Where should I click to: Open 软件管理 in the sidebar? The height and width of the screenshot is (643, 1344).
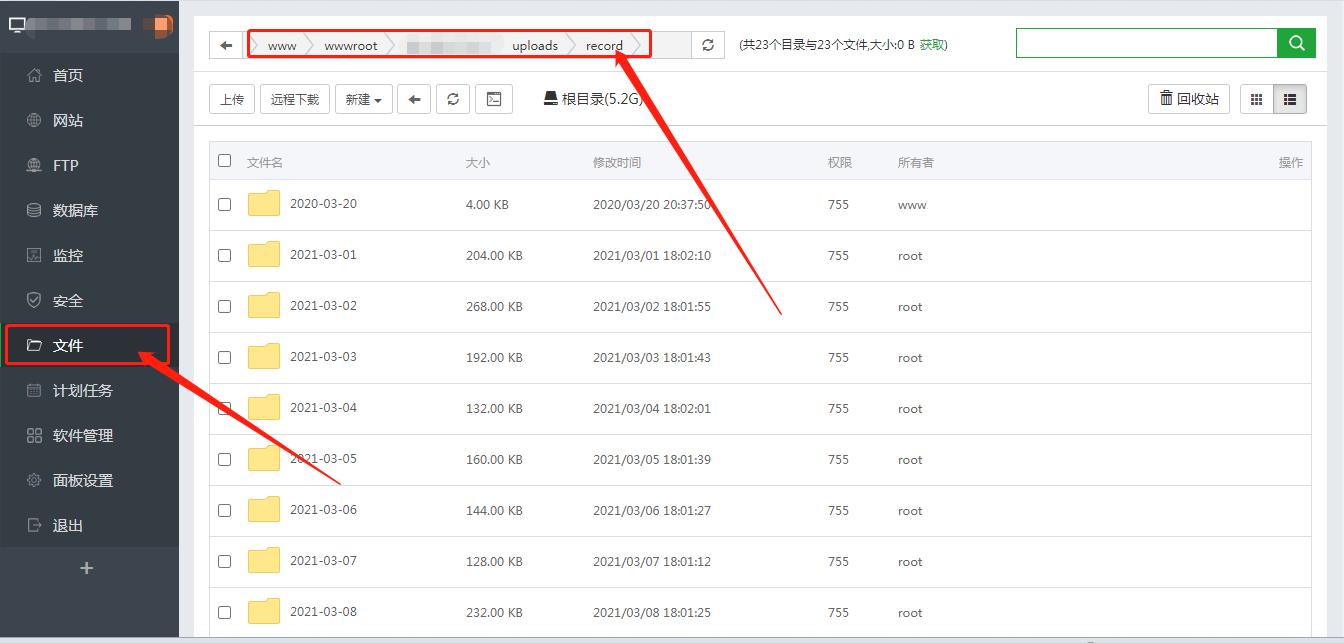point(89,436)
